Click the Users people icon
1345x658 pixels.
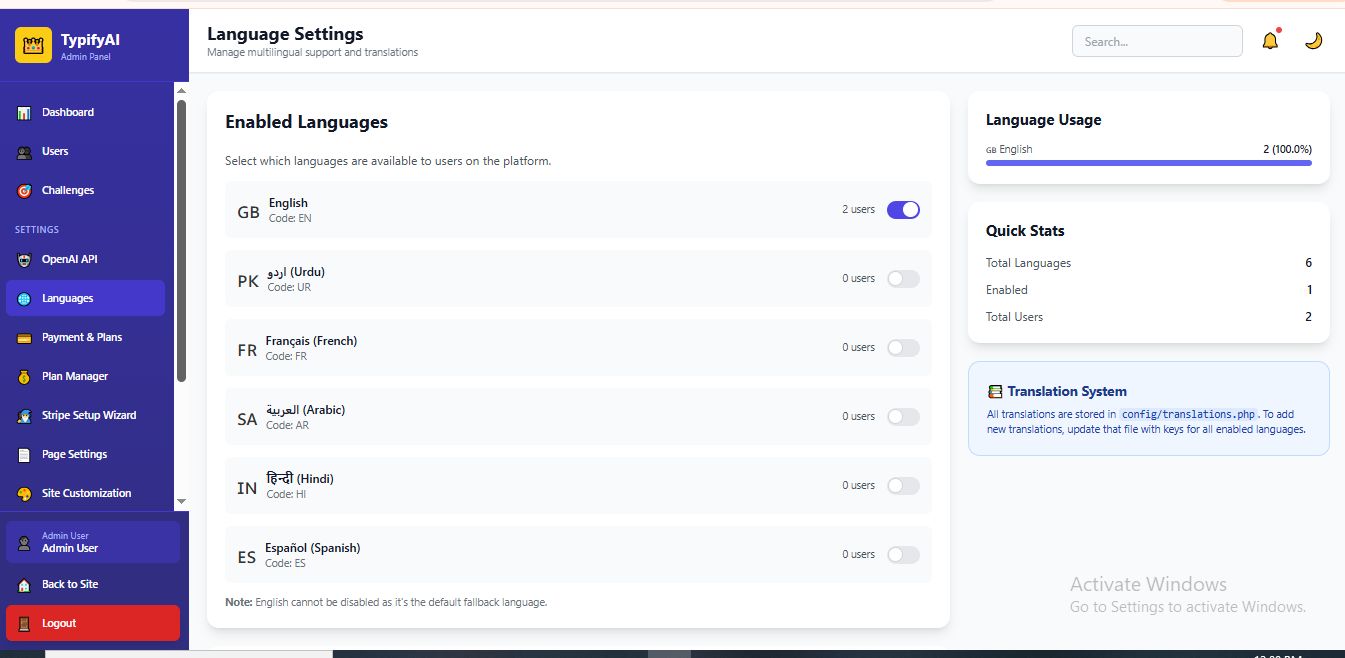[24, 152]
